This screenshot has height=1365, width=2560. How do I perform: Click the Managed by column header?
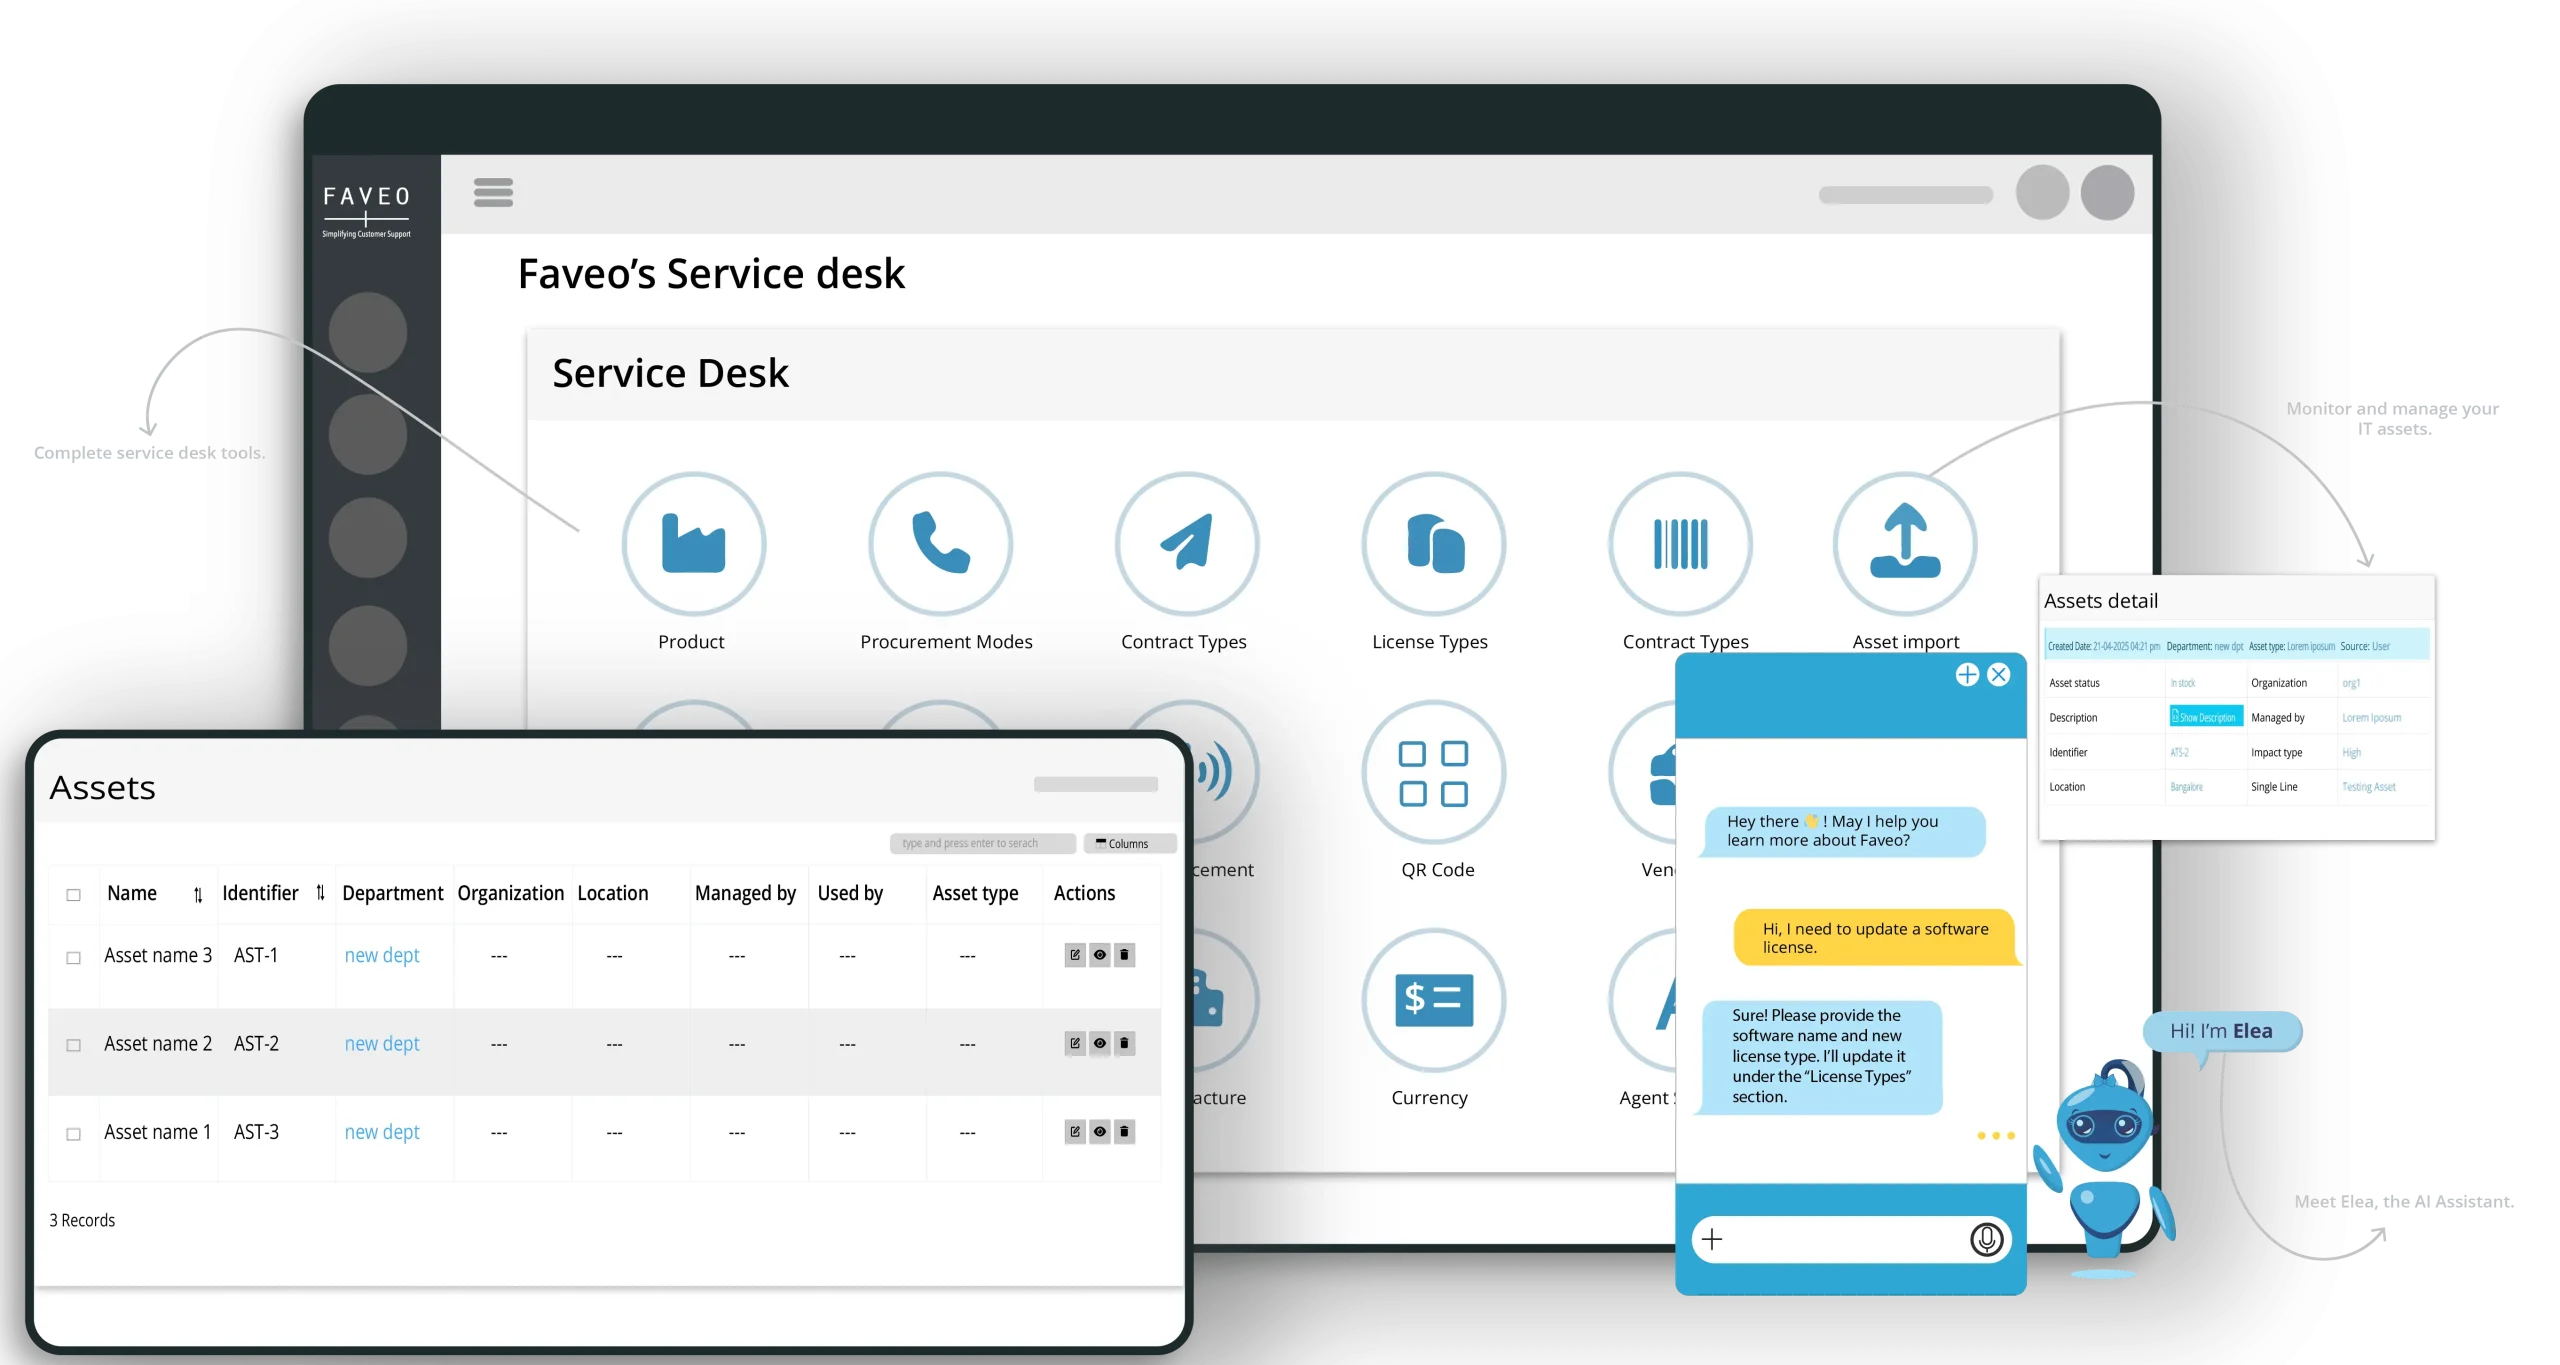tap(745, 893)
